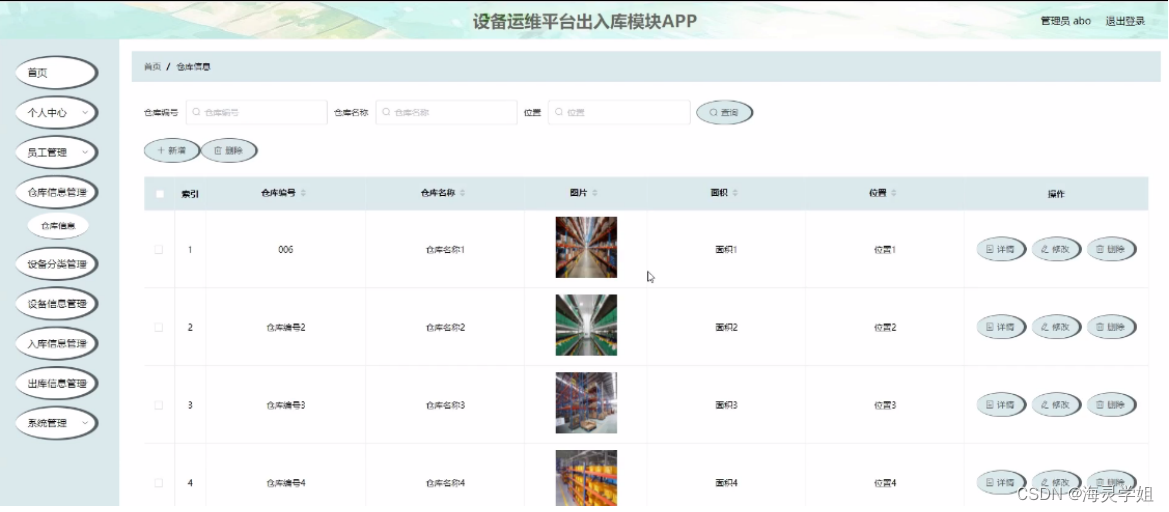Image resolution: width=1169 pixels, height=512 pixels.
Task: Focus the 仓库编号 search input field
Action: pos(256,113)
